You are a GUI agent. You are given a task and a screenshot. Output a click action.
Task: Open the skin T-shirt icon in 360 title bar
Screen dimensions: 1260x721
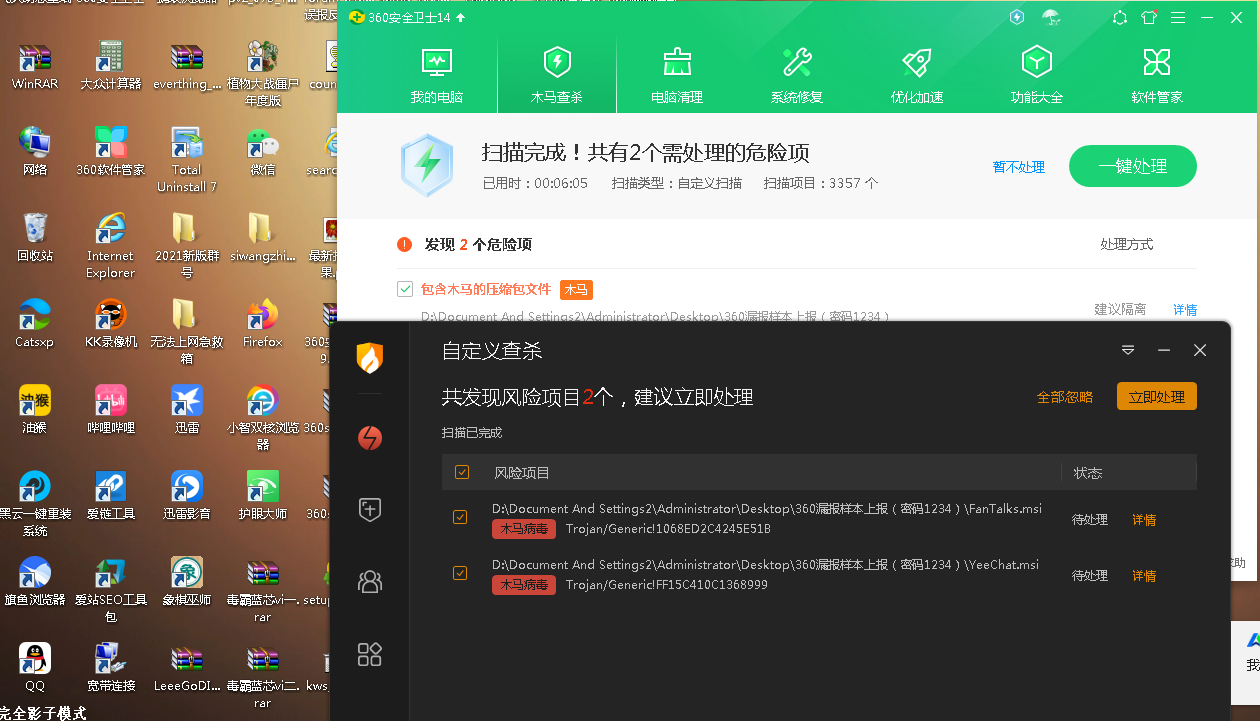coord(1149,17)
